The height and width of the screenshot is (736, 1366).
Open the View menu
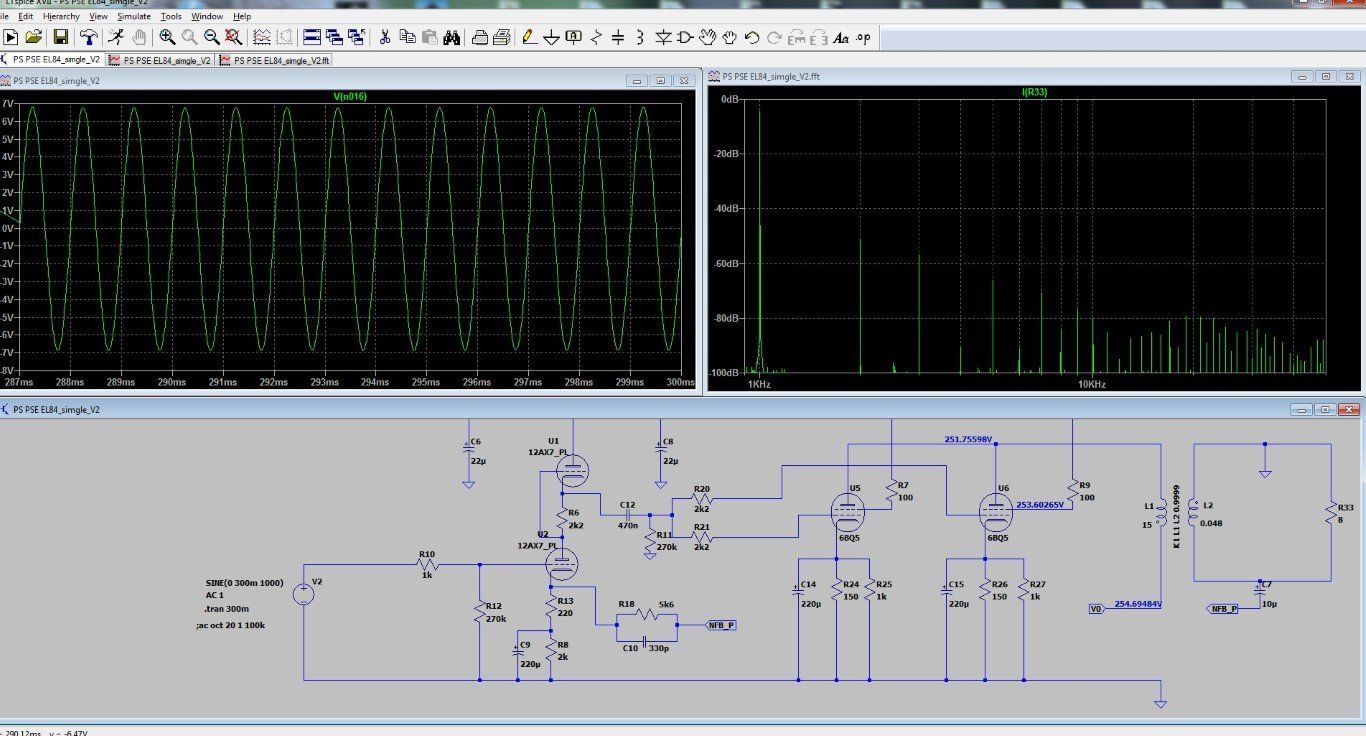[x=98, y=16]
